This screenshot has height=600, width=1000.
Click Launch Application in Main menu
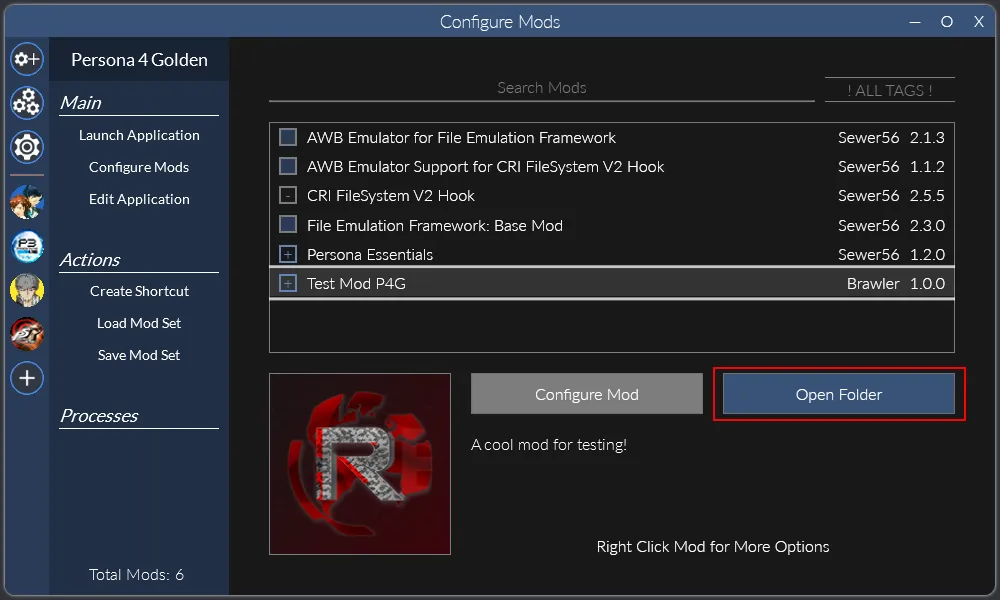139,135
